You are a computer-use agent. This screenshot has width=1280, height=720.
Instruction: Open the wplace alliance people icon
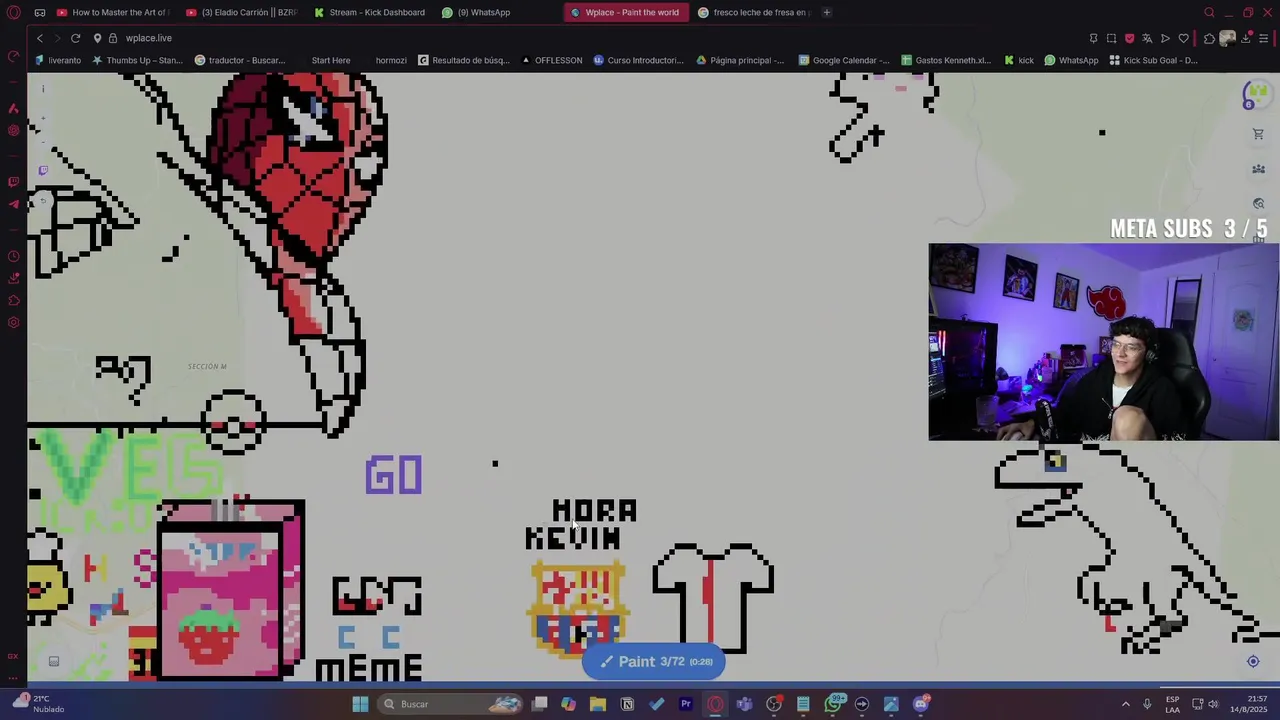tap(1258, 169)
